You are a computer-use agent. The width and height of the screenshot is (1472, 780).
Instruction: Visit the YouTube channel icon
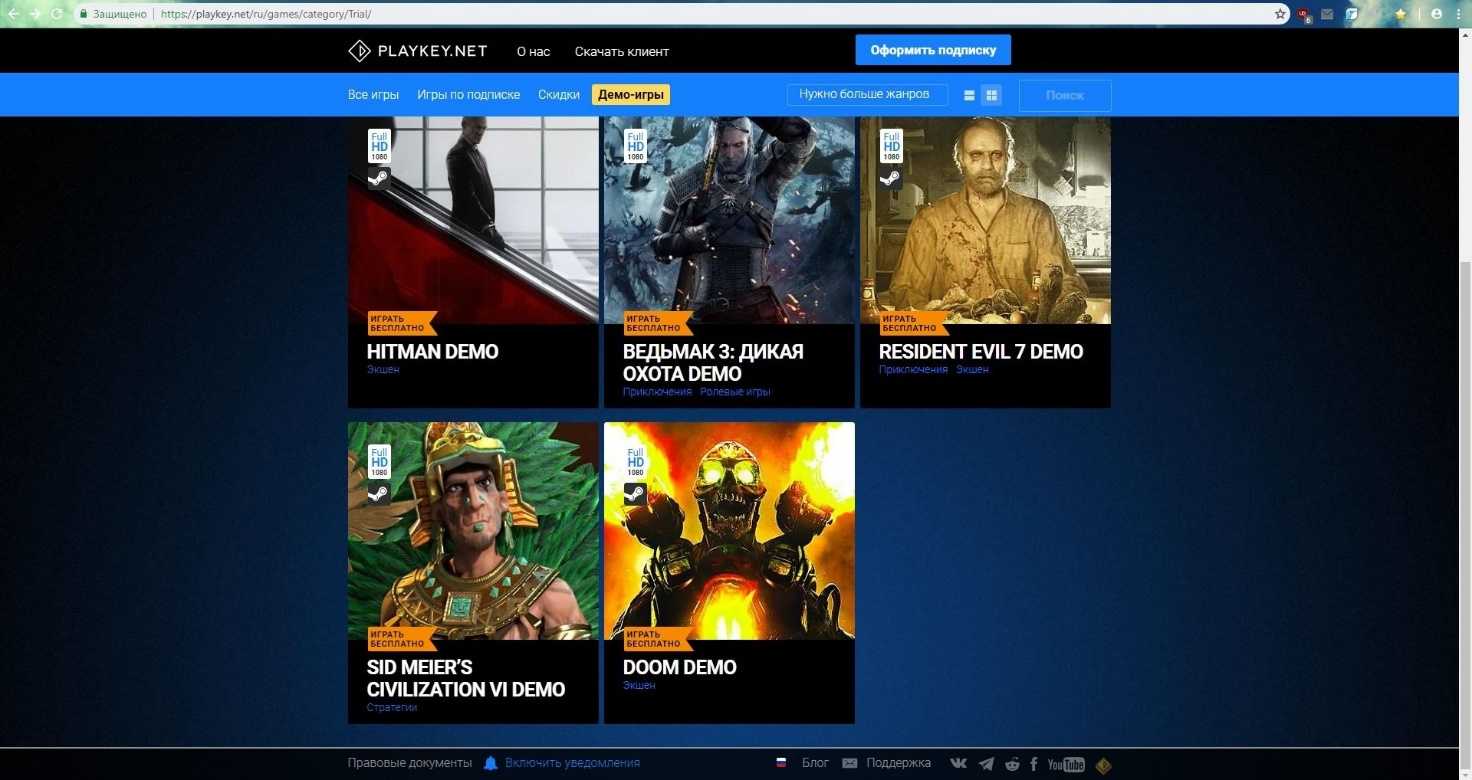click(x=1066, y=764)
